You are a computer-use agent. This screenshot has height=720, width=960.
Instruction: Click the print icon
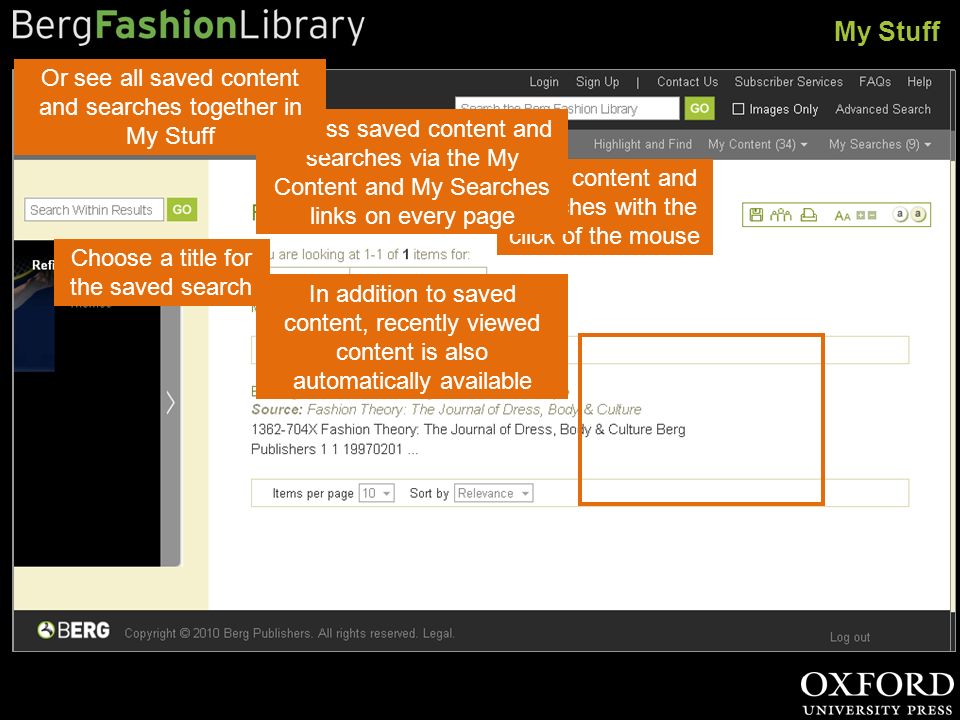click(x=809, y=215)
